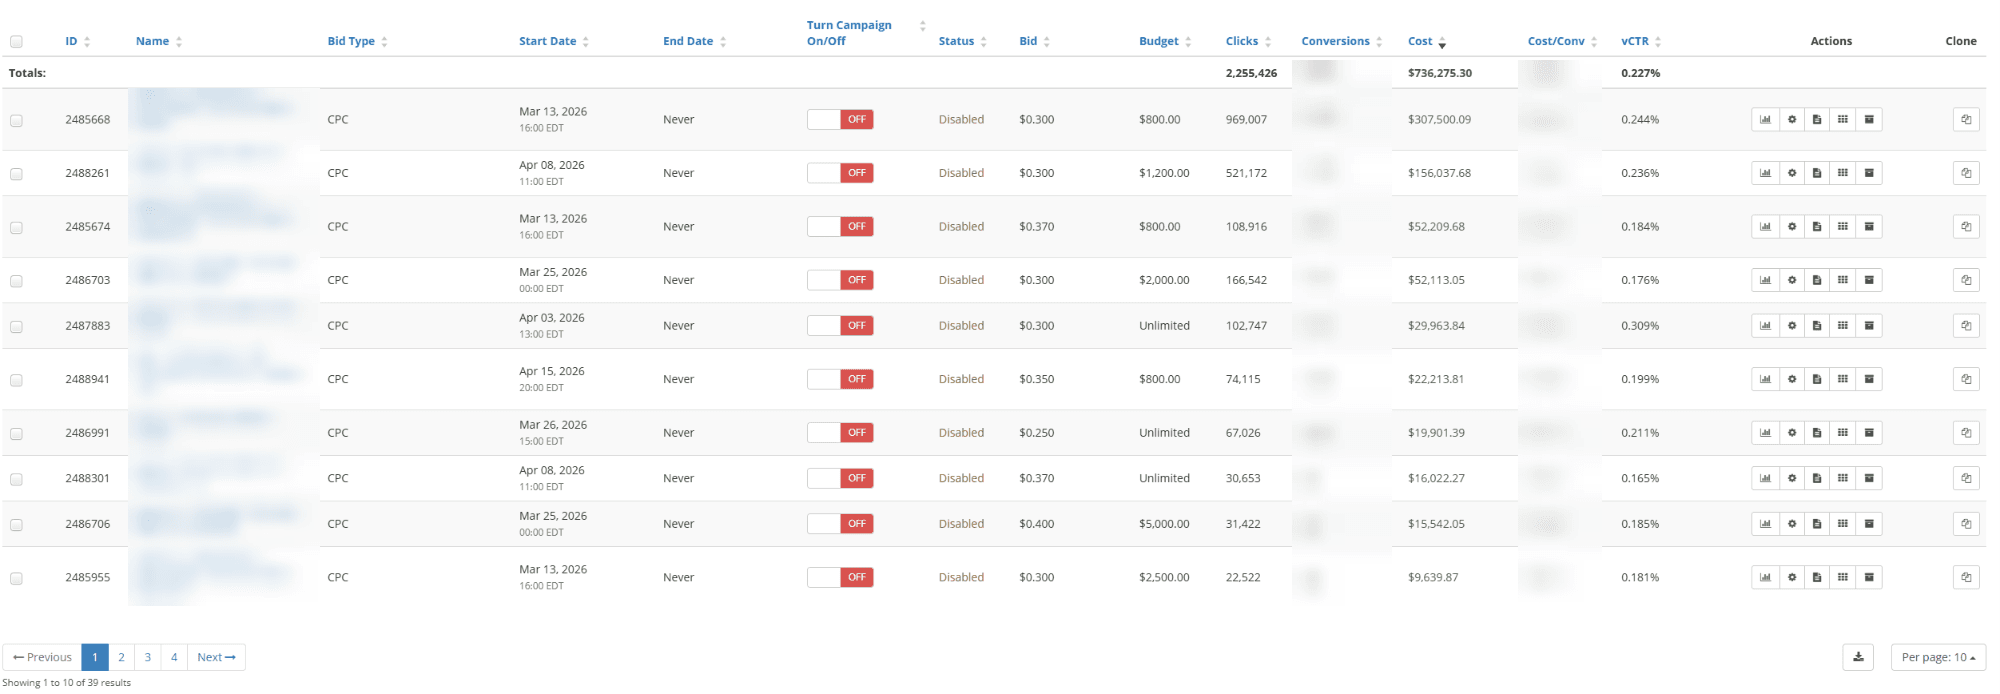
Task: Click grid icon for campaign 2486706
Action: click(1843, 524)
